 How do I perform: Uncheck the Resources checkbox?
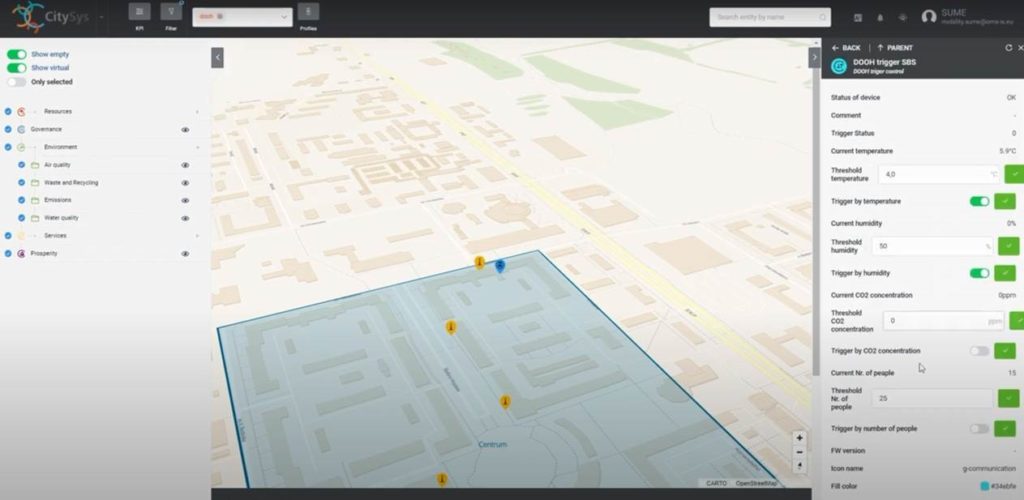[x=8, y=112]
